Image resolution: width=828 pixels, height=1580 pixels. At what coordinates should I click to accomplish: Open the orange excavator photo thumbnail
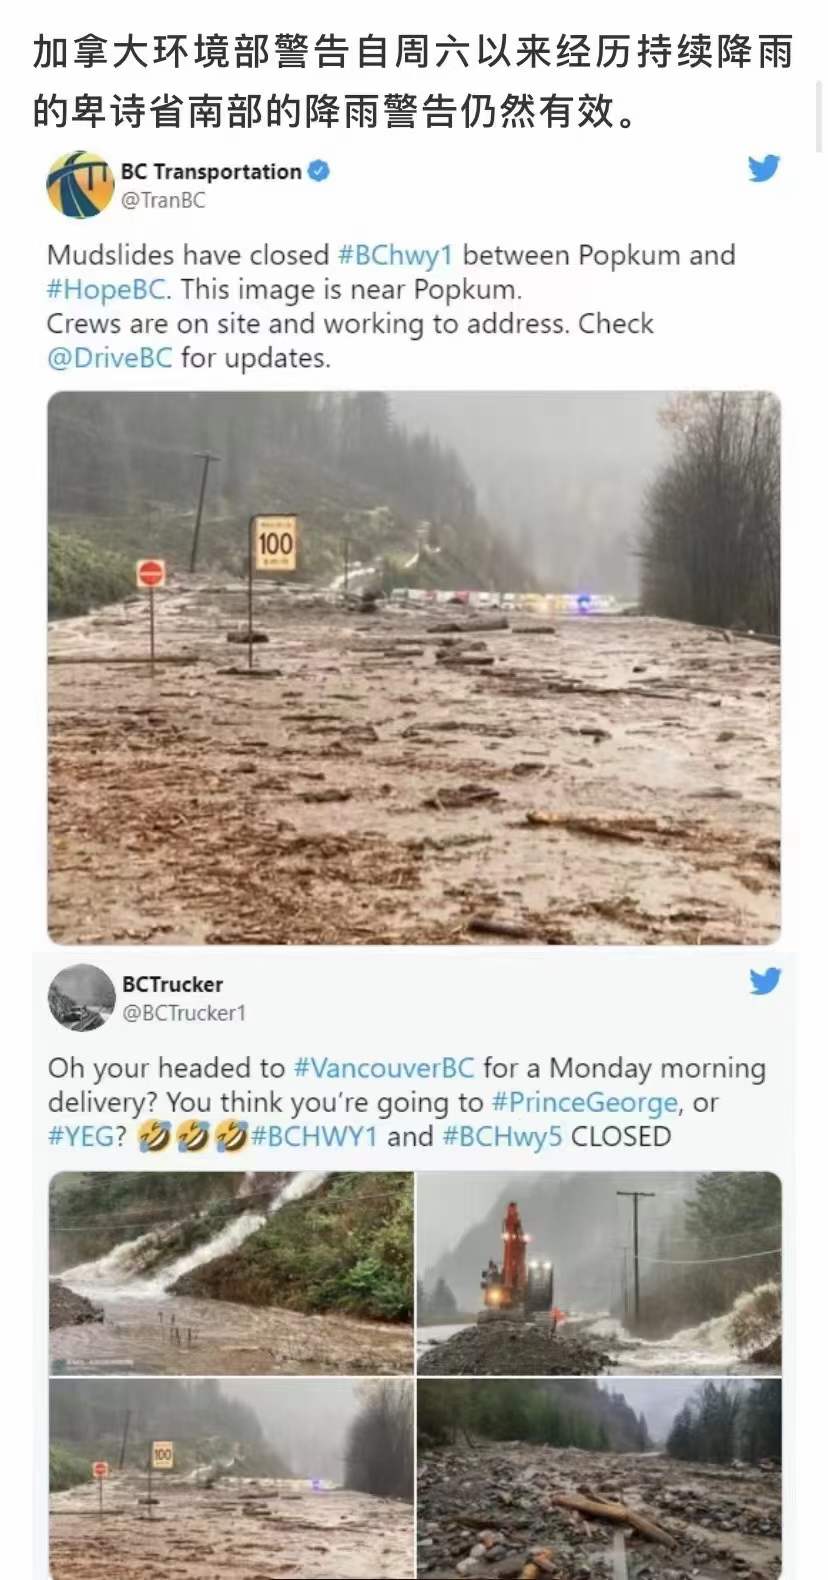click(599, 1273)
